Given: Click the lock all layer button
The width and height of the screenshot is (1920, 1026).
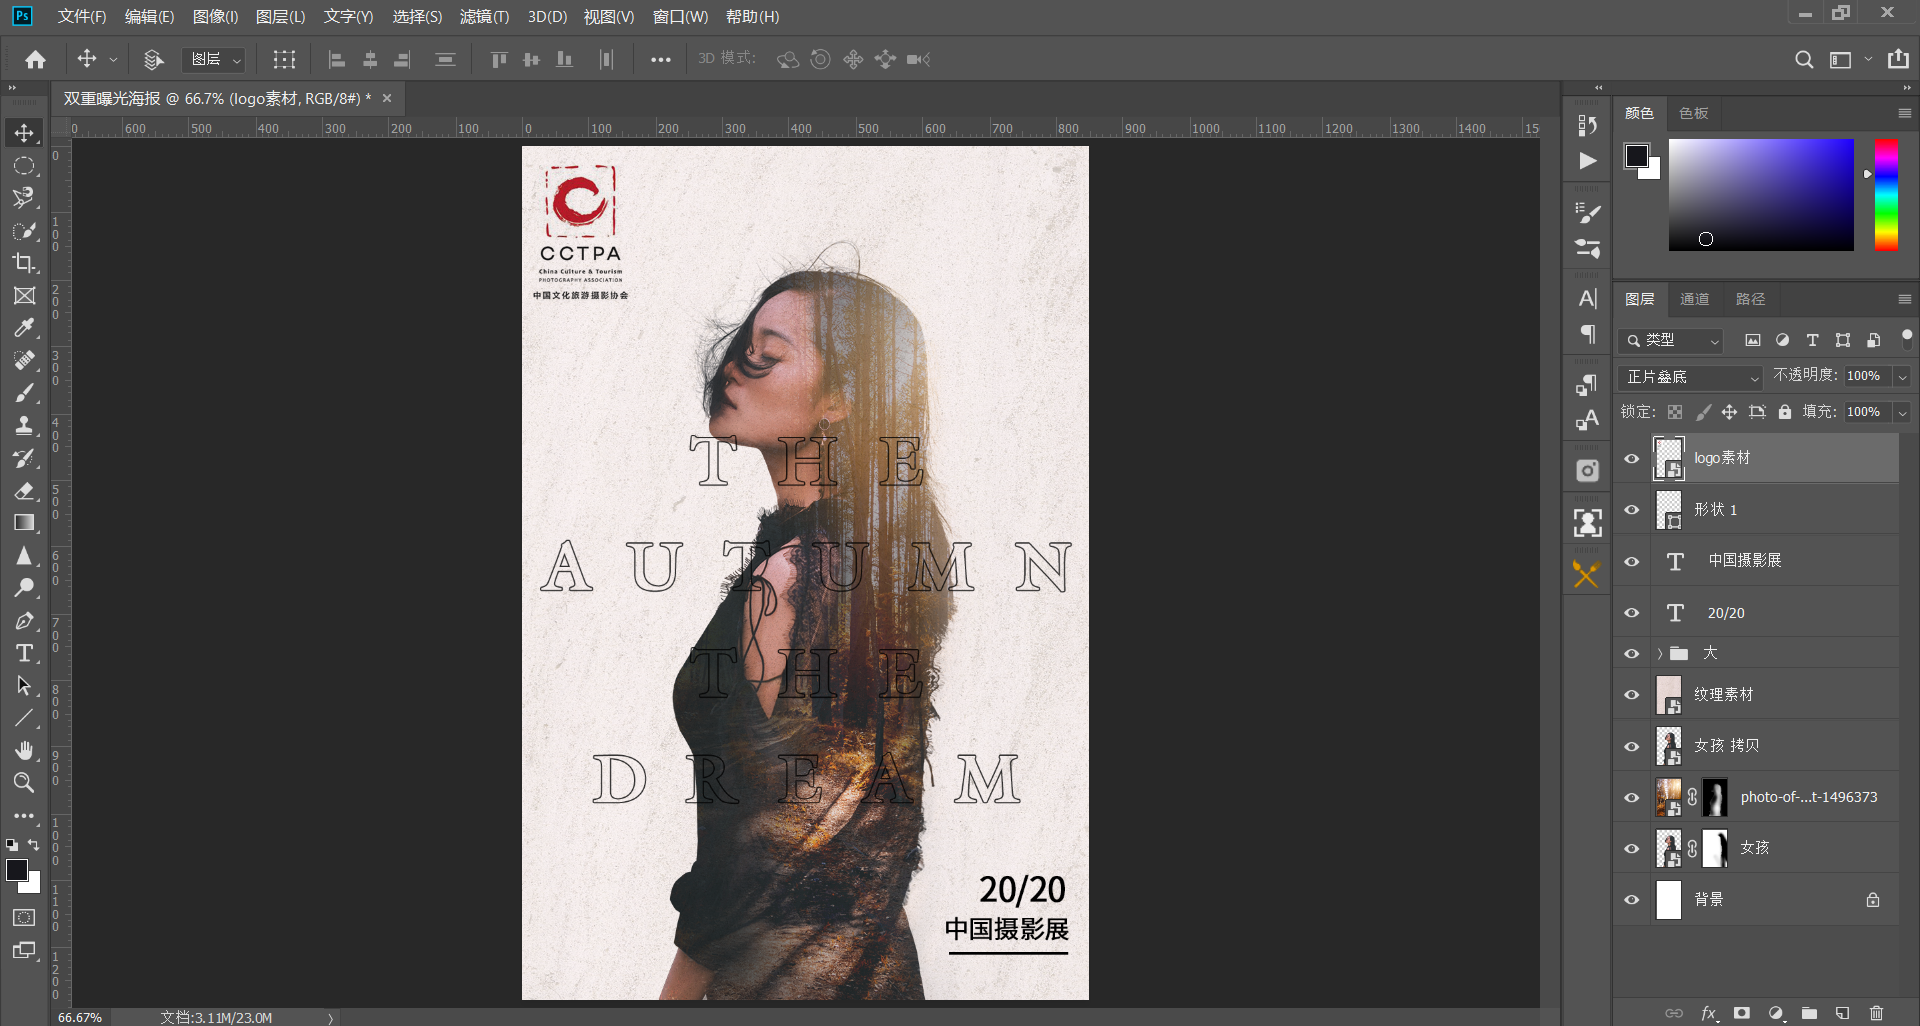Looking at the screenshot, I should pyautogui.click(x=1785, y=412).
